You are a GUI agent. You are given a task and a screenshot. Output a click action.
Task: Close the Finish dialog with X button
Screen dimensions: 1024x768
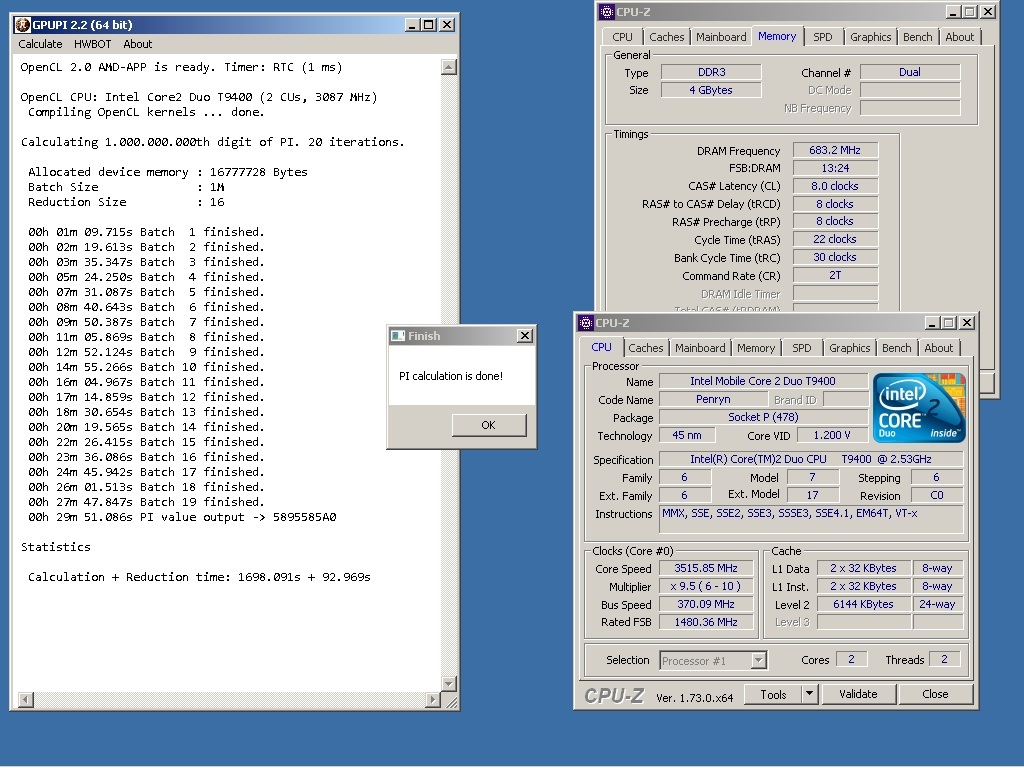click(x=524, y=336)
